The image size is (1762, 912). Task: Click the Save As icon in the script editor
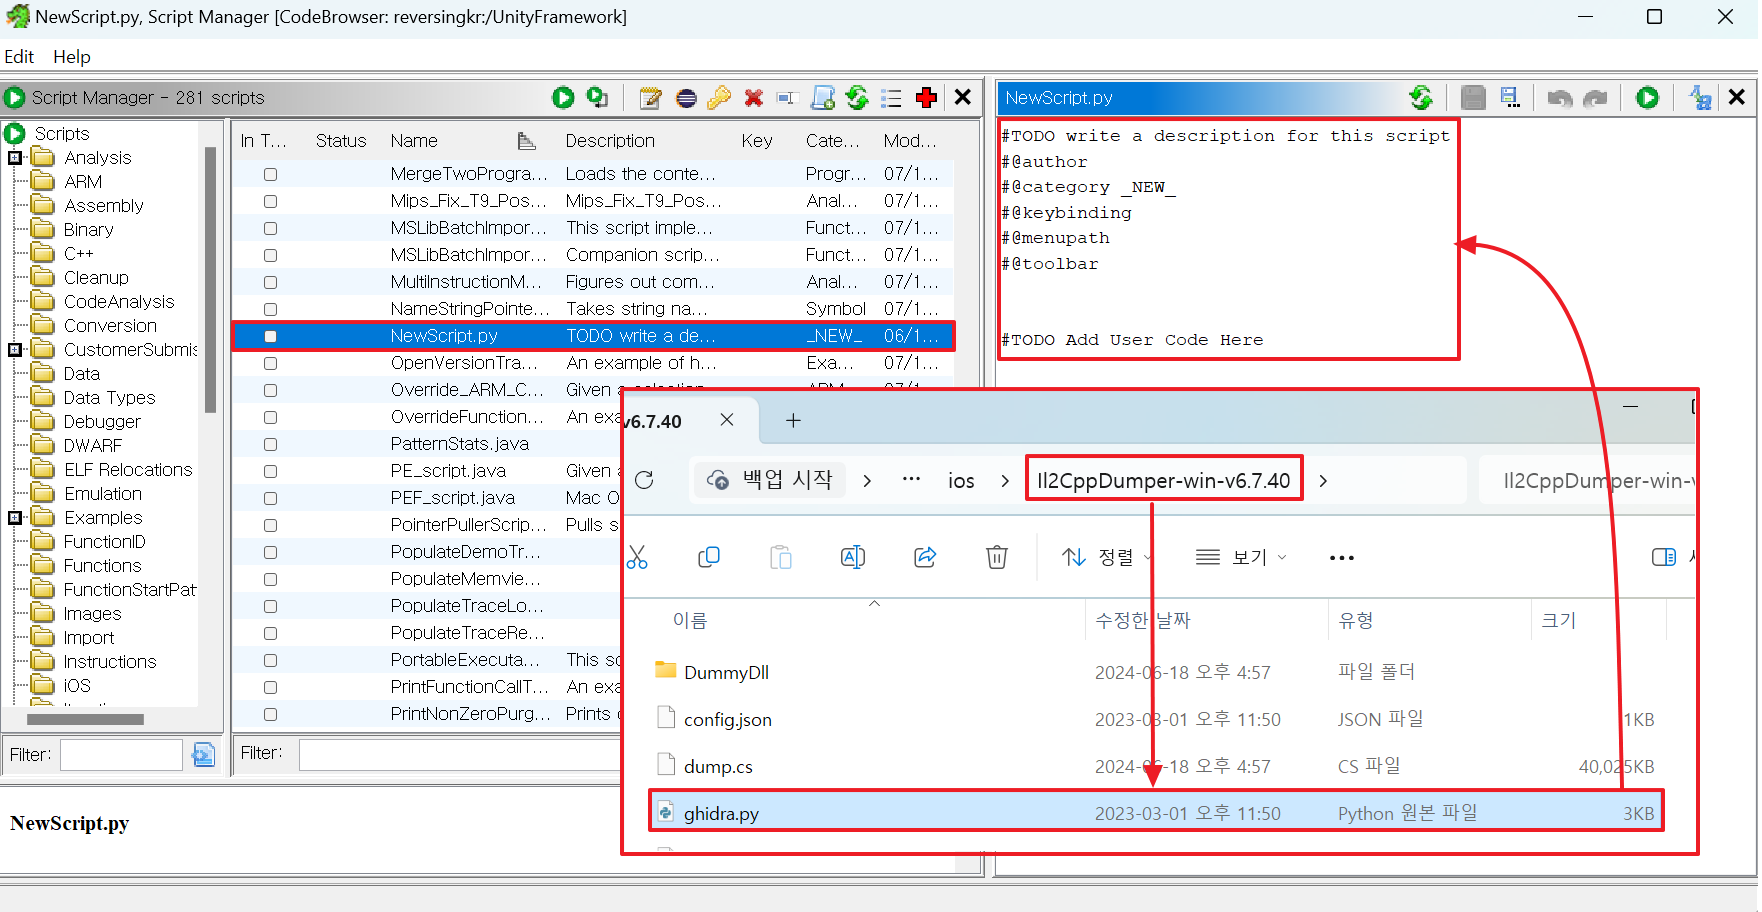(x=1510, y=97)
